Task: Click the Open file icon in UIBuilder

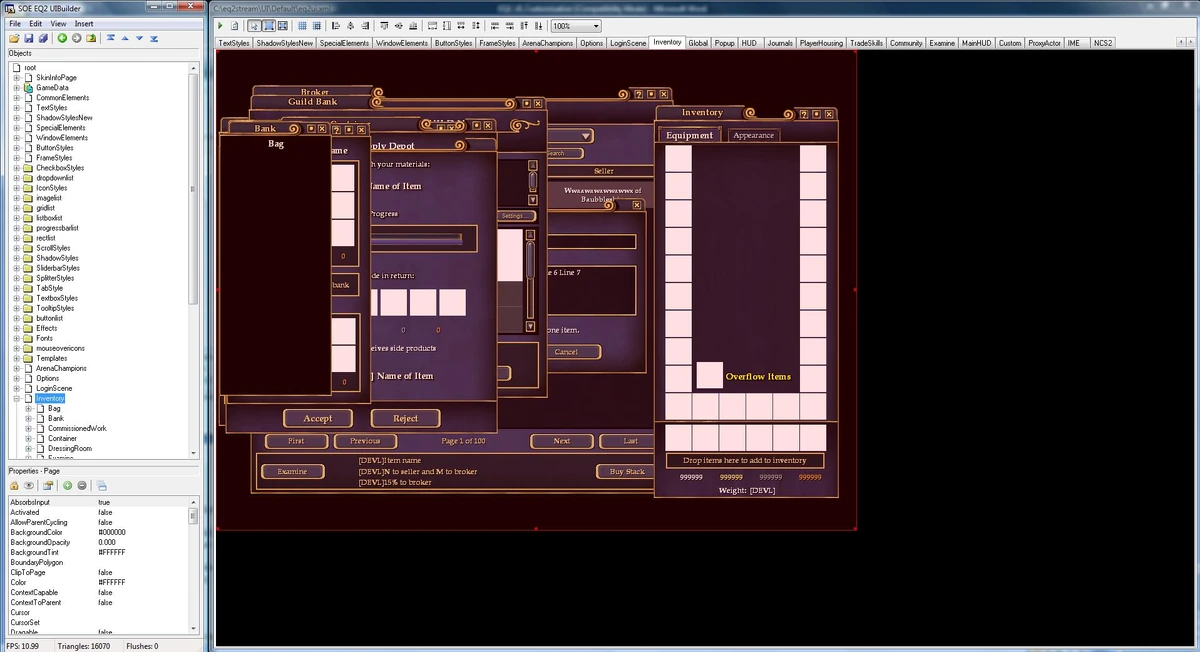Action: tap(15, 38)
